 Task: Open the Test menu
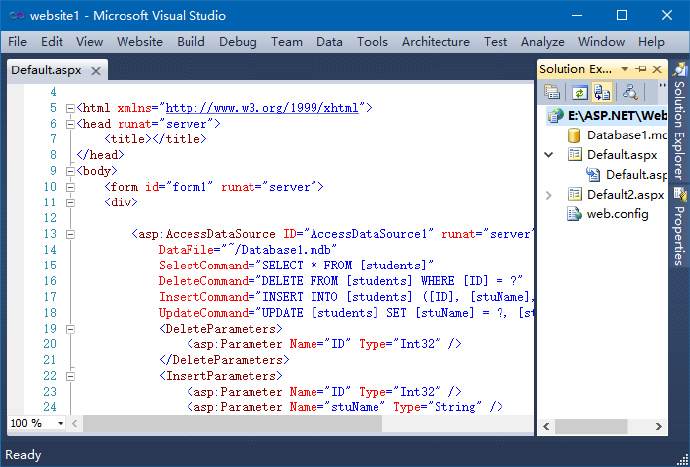coord(495,42)
